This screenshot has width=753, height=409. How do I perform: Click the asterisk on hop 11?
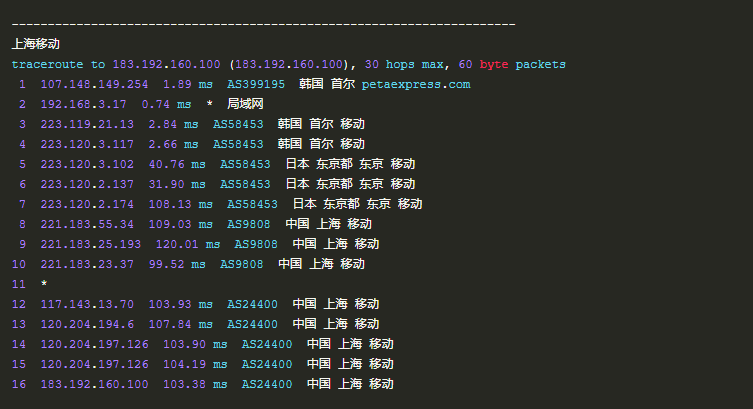pyautogui.click(x=44, y=284)
